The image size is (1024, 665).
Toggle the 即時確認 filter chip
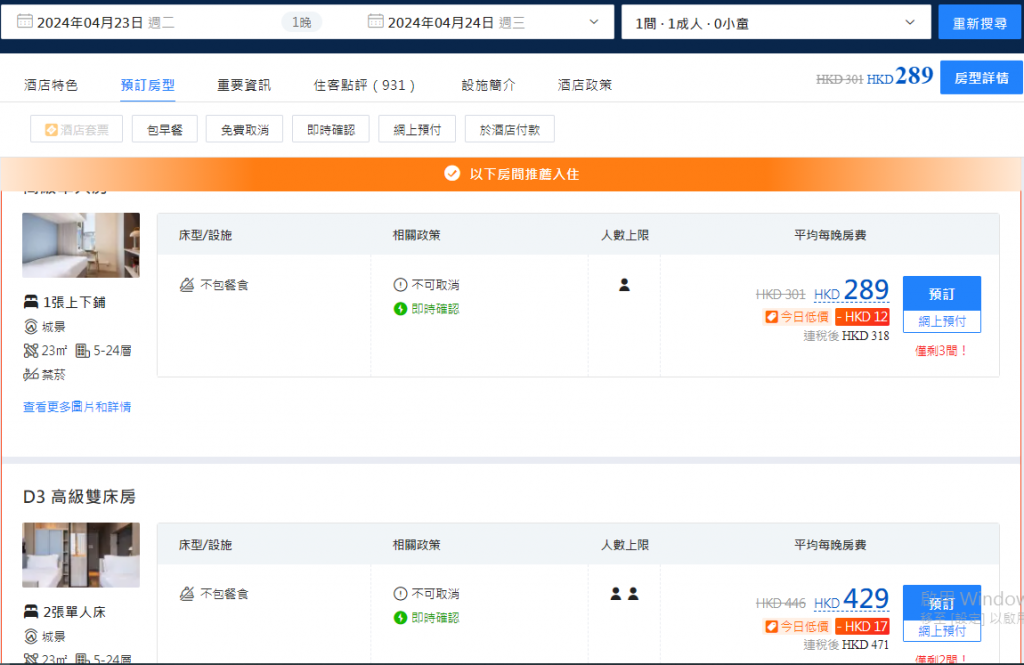point(330,129)
